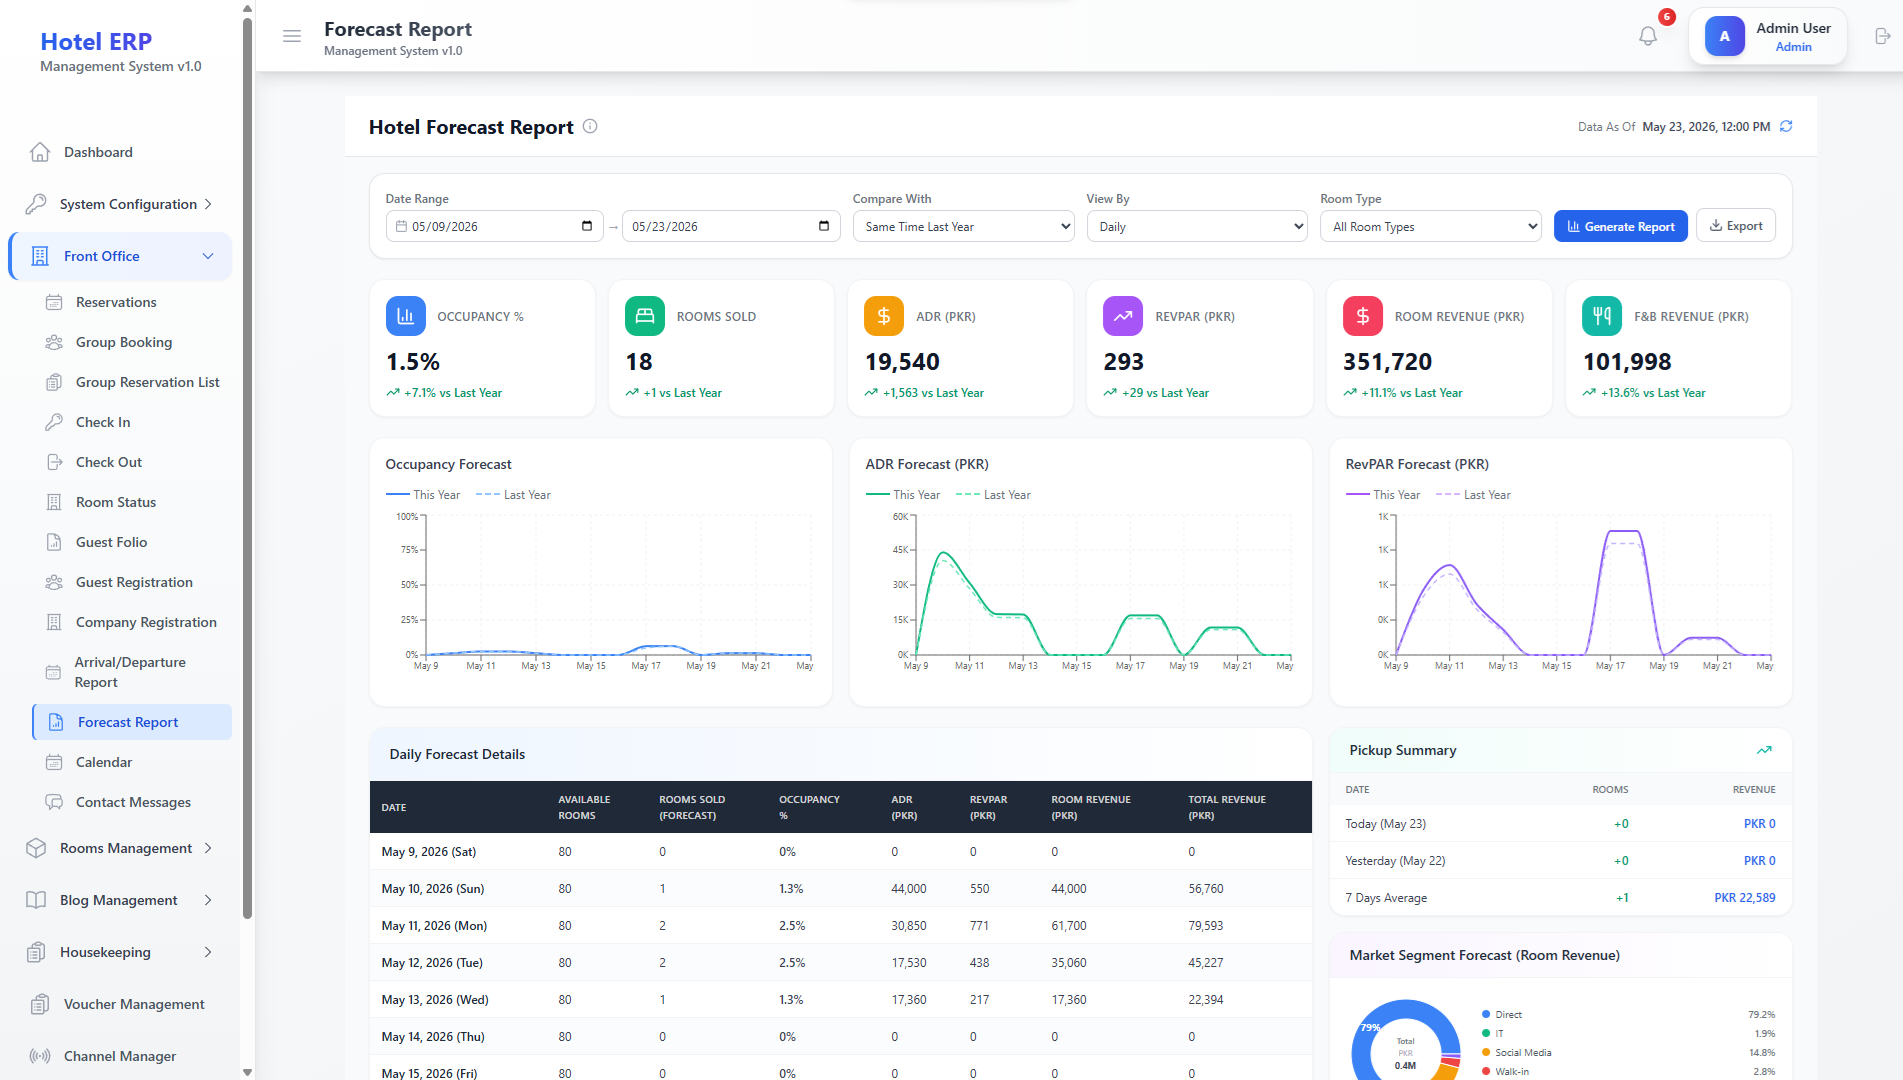Image resolution: width=1903 pixels, height=1080 pixels.
Task: Toggle This Year legend in RevPAR Forecast
Action: click(1383, 495)
